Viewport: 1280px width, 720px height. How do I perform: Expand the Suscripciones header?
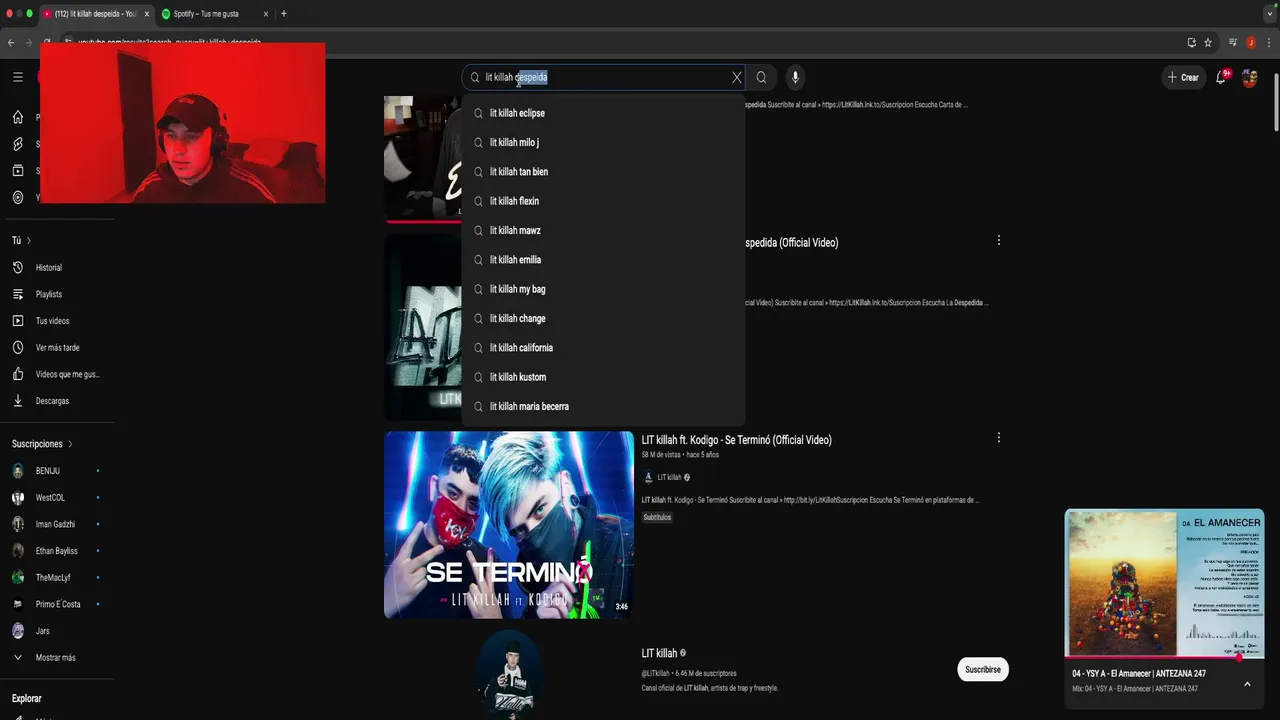[x=42, y=444]
